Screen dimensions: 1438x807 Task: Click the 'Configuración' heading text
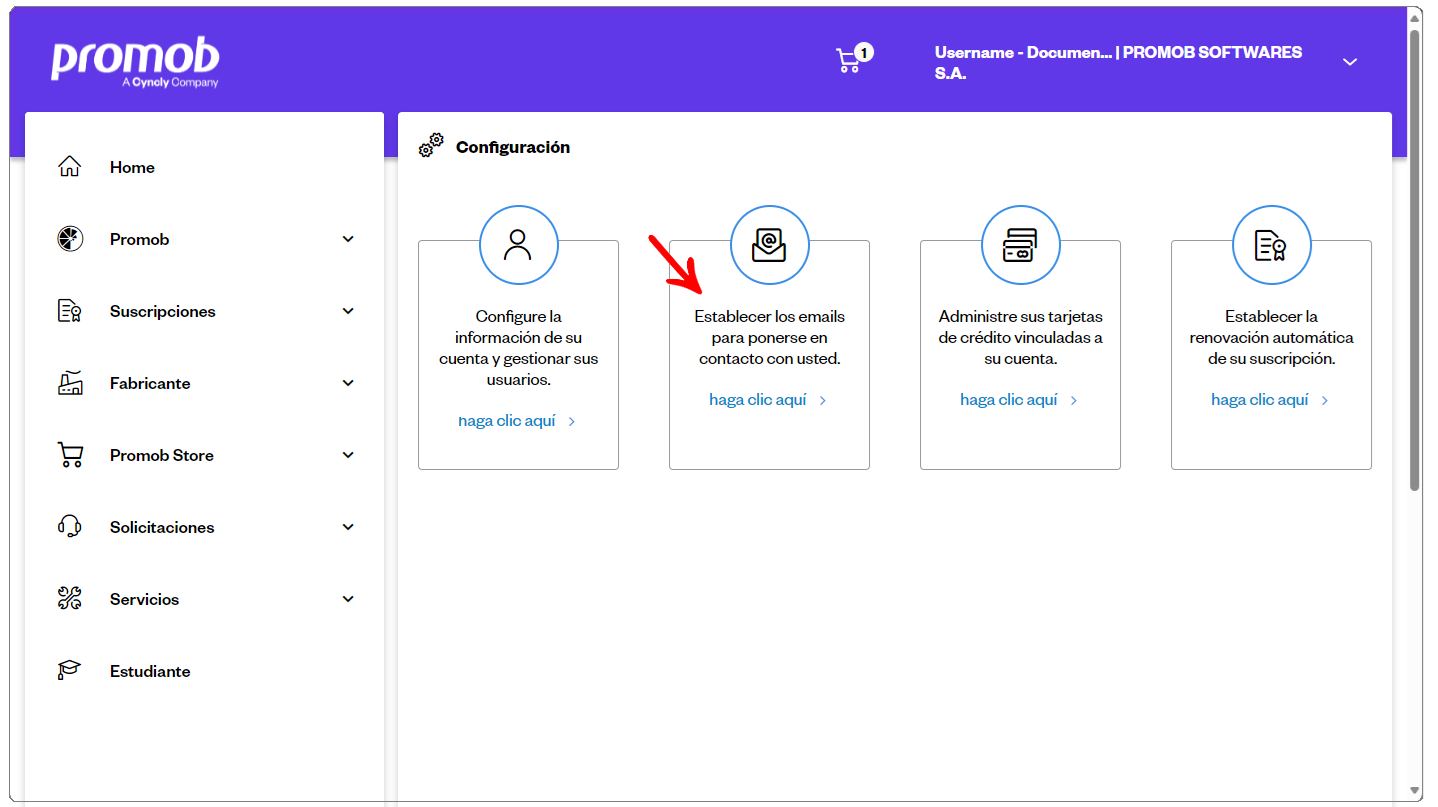tap(513, 147)
